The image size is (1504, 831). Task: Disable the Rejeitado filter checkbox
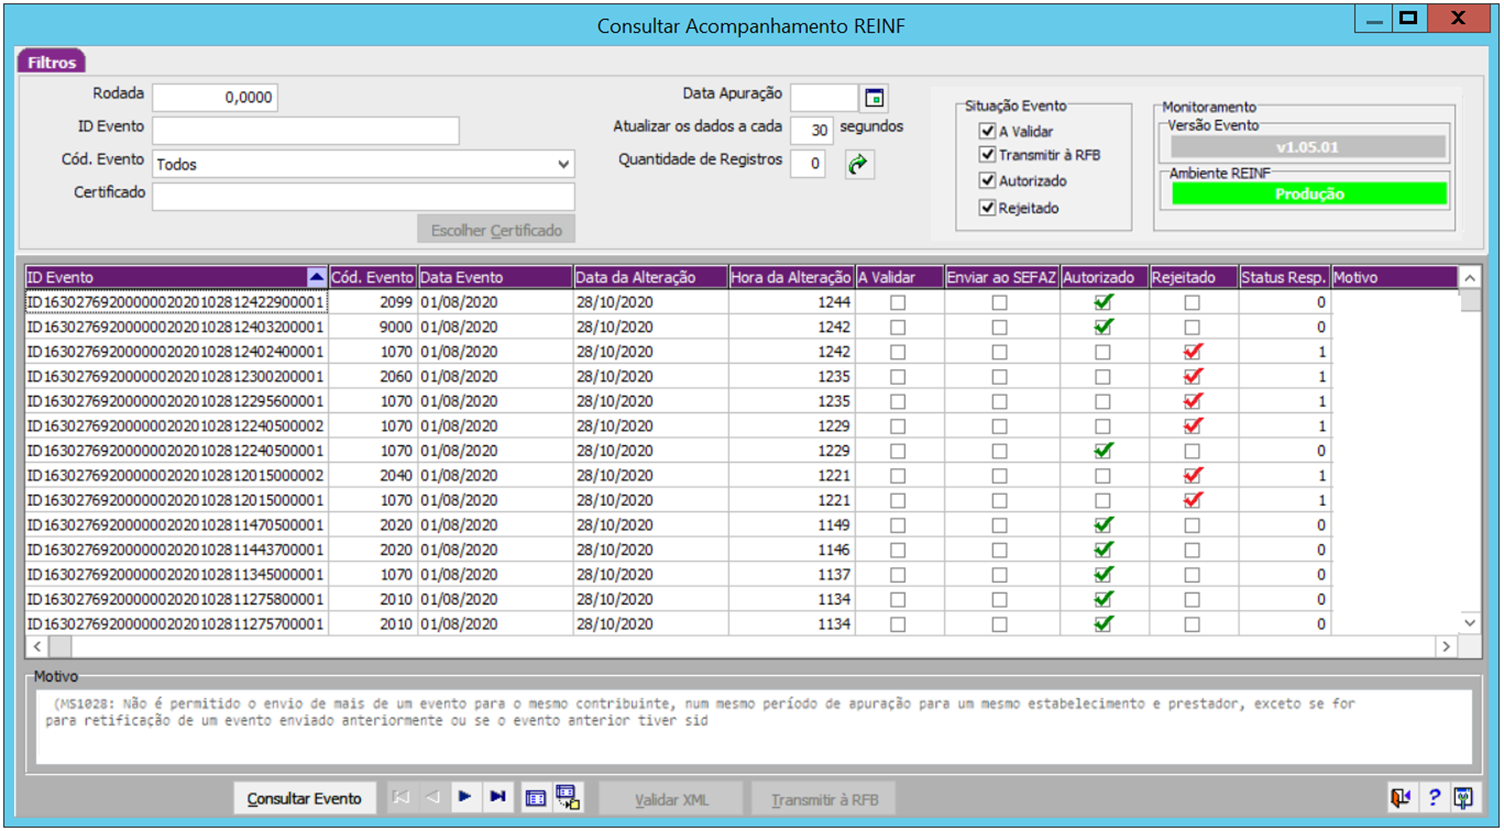click(x=988, y=208)
